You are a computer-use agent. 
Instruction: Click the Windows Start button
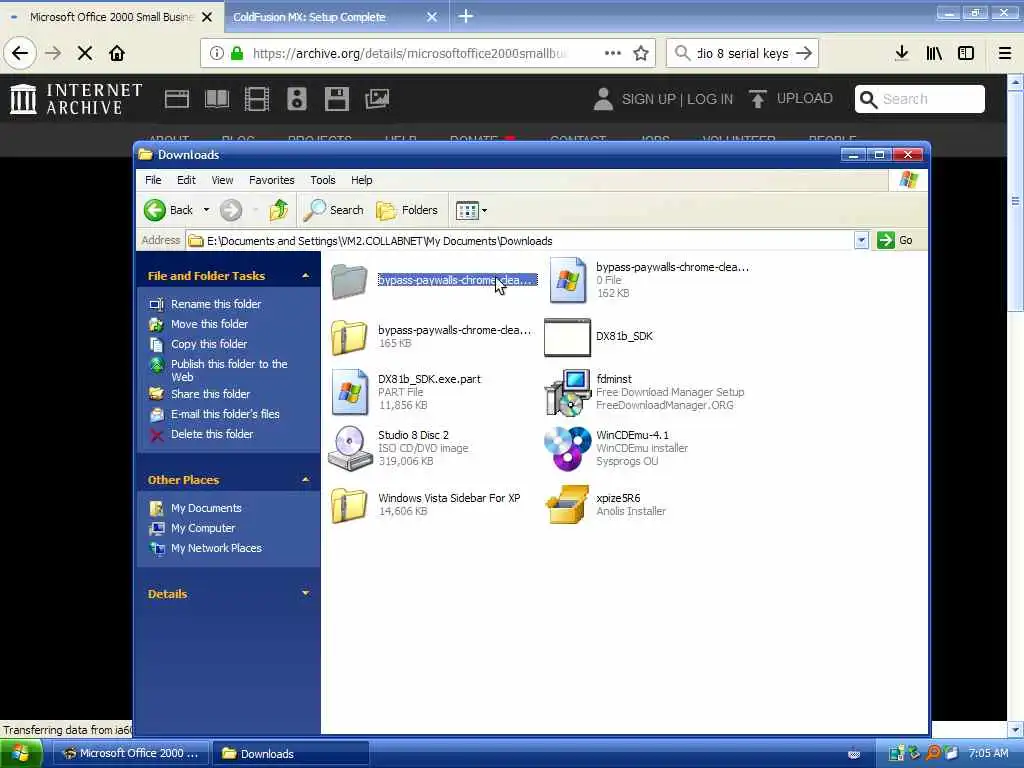21,754
